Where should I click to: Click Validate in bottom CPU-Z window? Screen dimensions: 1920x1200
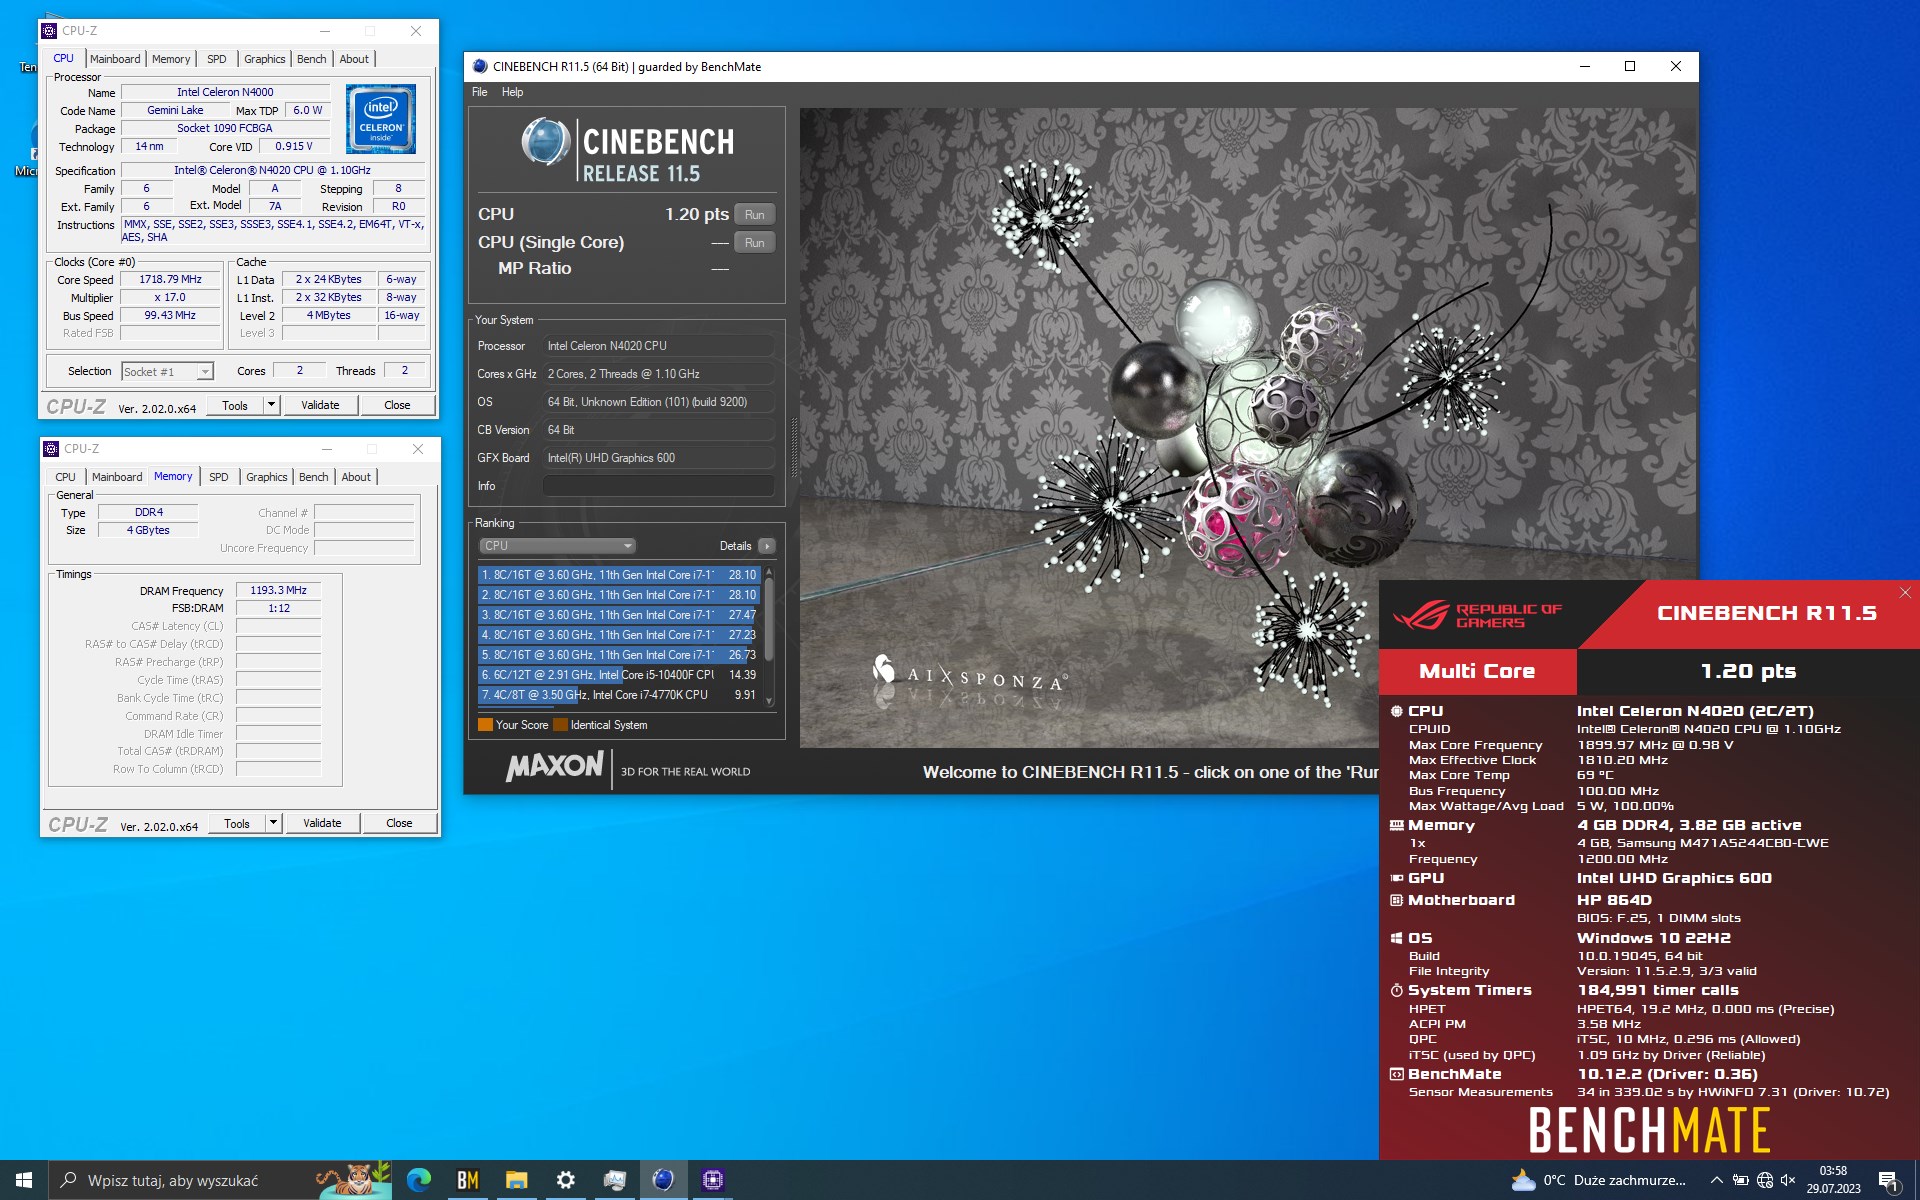(322, 823)
